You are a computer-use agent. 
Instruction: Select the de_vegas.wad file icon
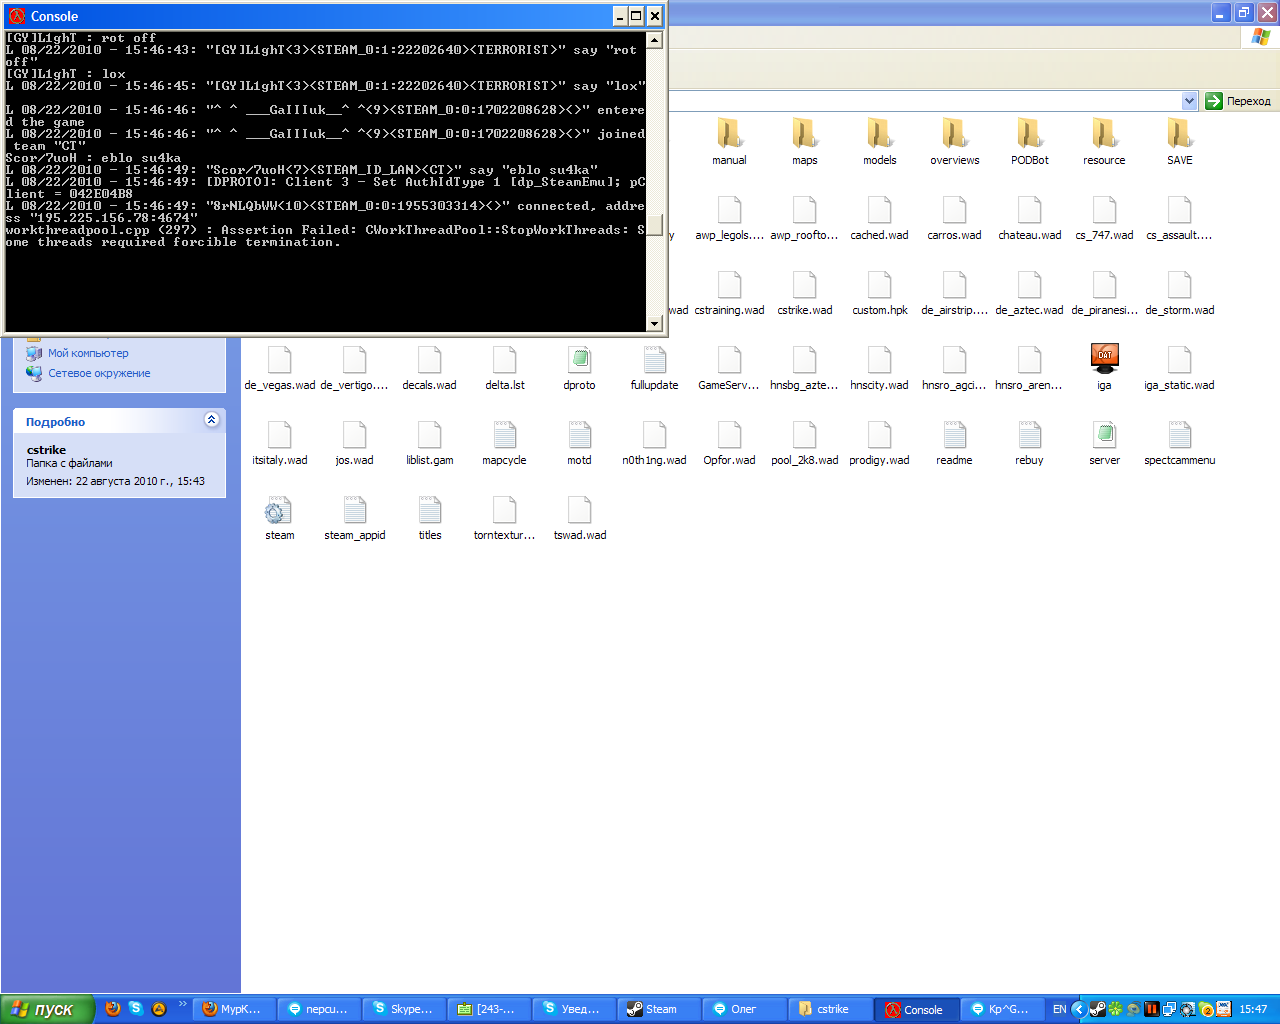[279, 359]
